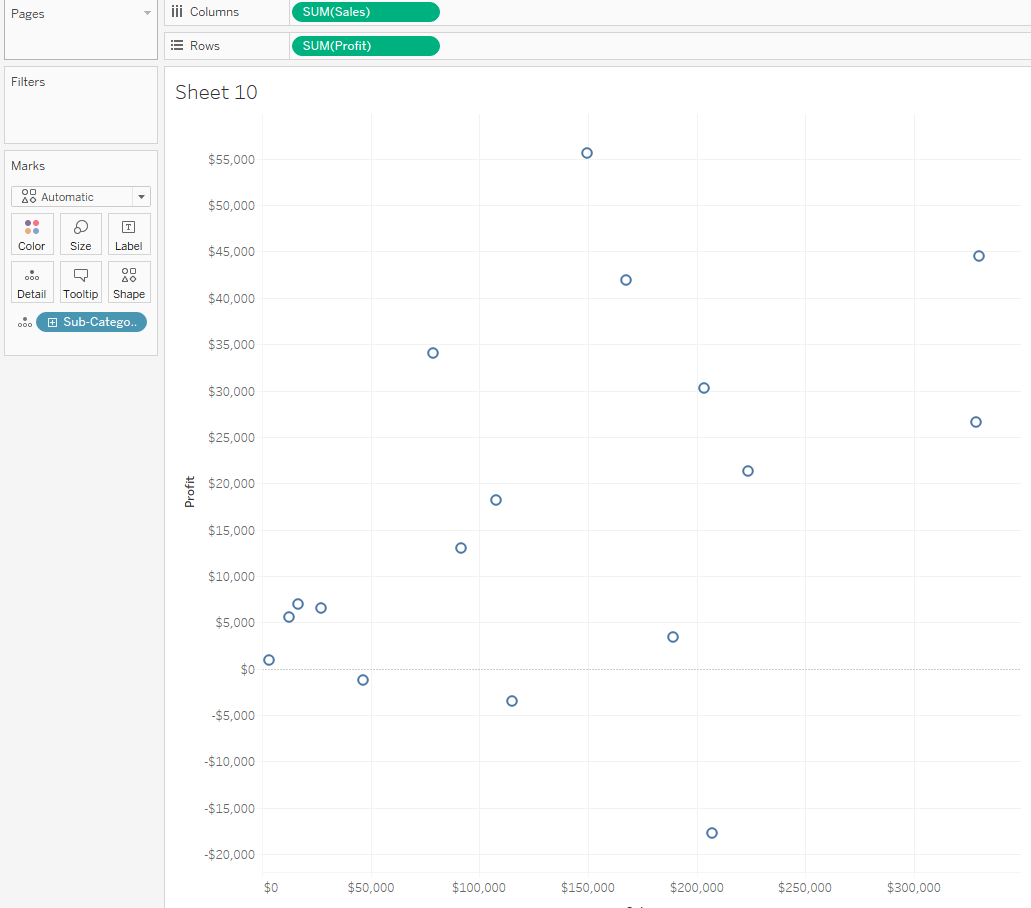Open the Tooltip mark editor
The image size is (1031, 908).
pyautogui.click(x=80, y=281)
